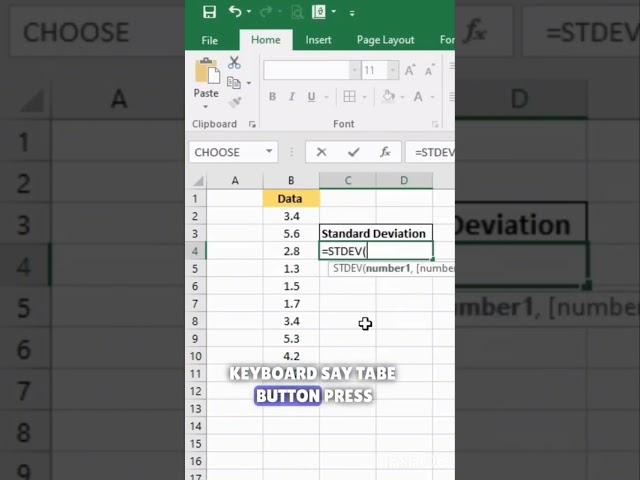Screen dimensions: 640x480
Task: Cancel the formula entry with X icon
Action: click(x=321, y=152)
